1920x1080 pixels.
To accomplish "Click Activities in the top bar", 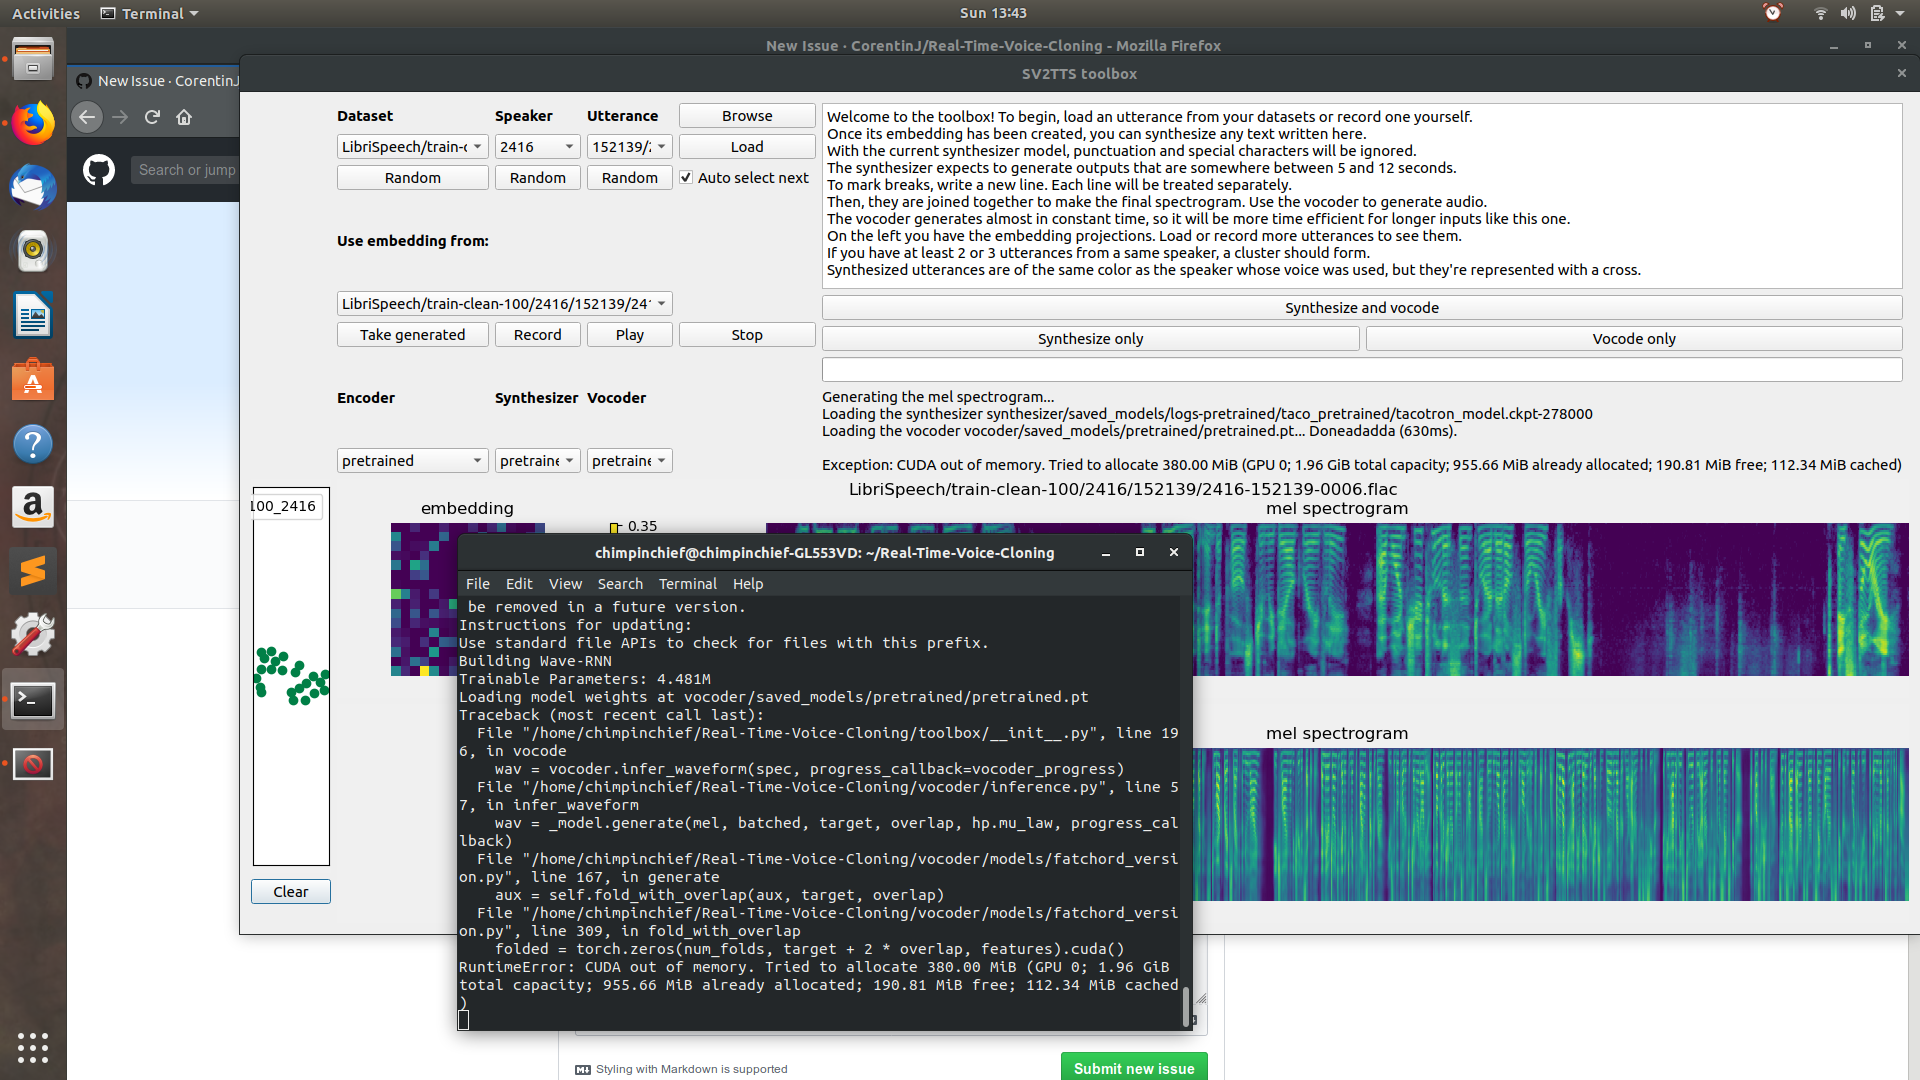I will (45, 13).
